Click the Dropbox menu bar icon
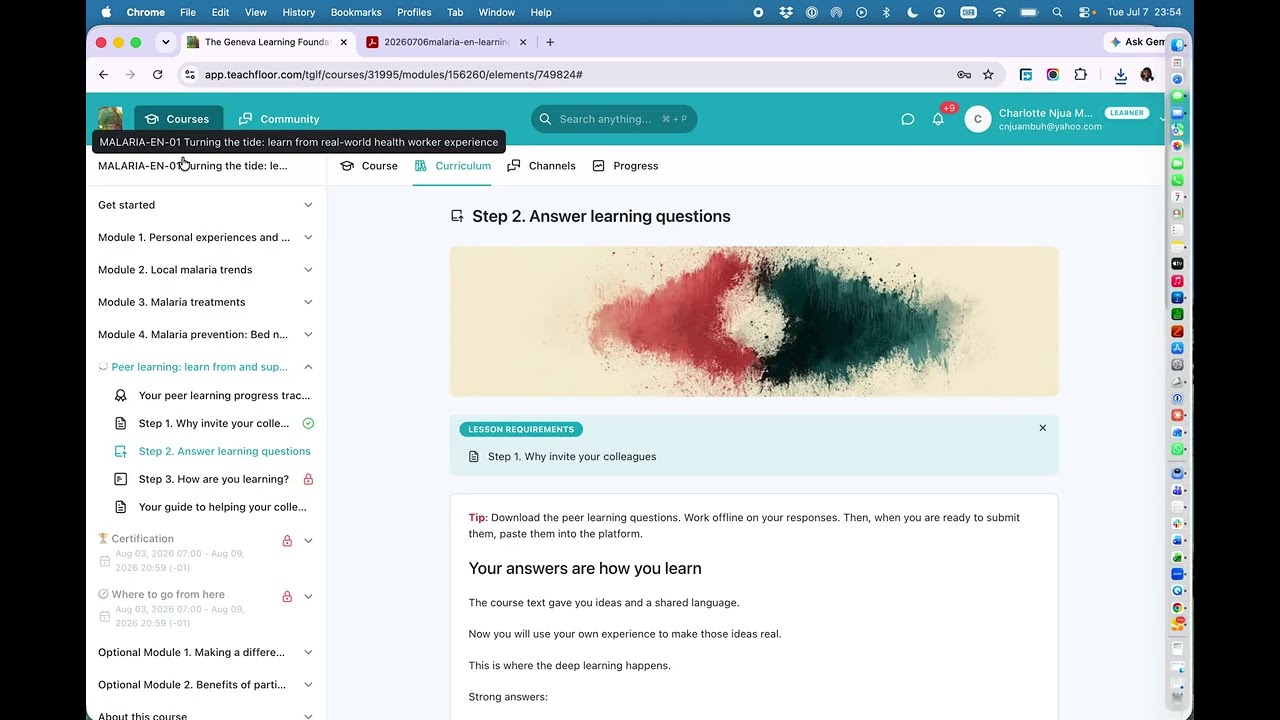Image resolution: width=1280 pixels, height=720 pixels. (786, 12)
